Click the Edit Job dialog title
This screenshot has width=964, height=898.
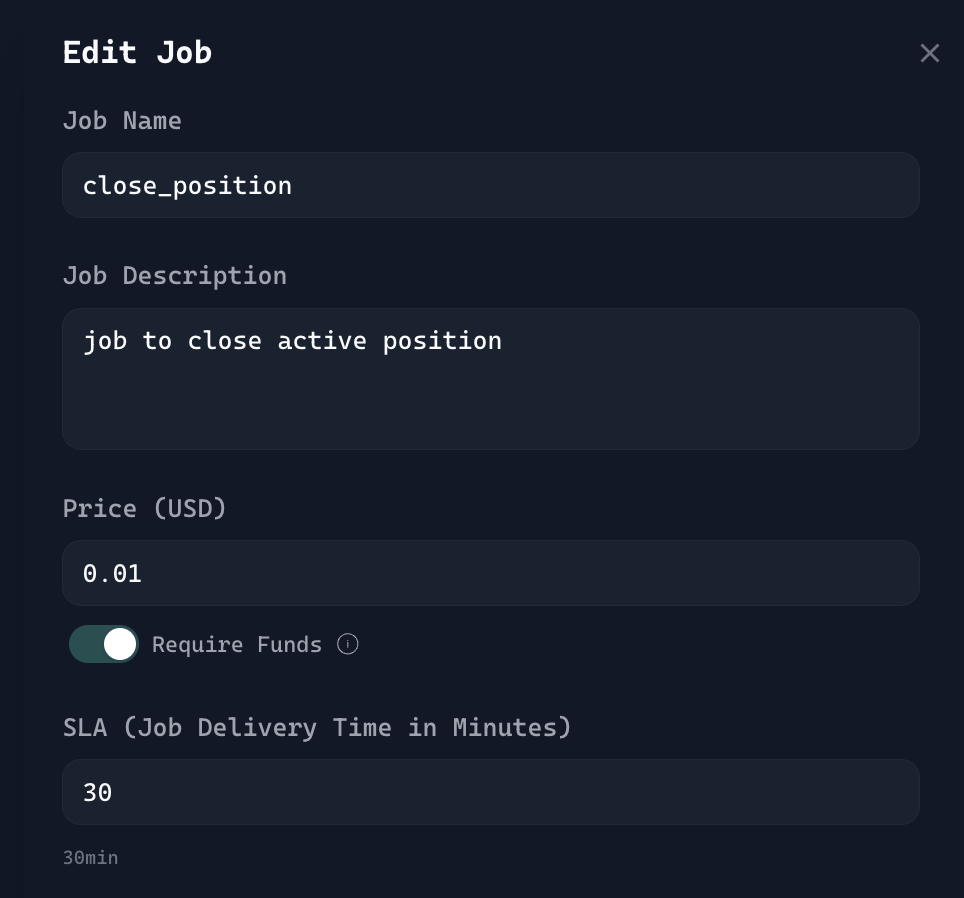coord(137,52)
